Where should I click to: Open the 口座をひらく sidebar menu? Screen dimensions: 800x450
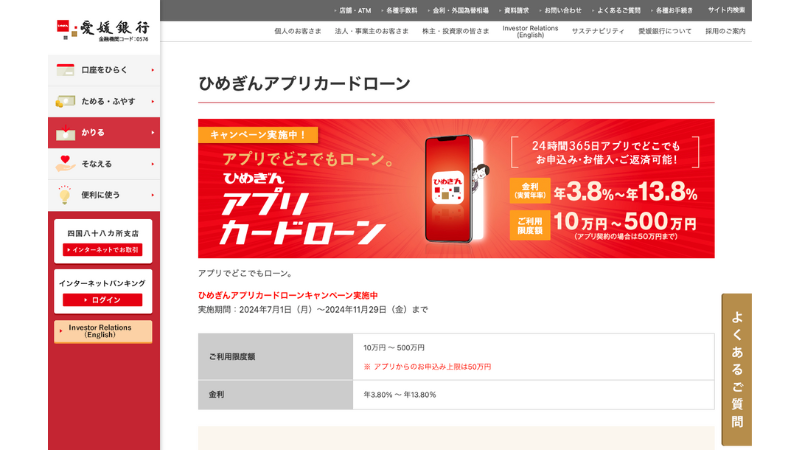click(104, 70)
